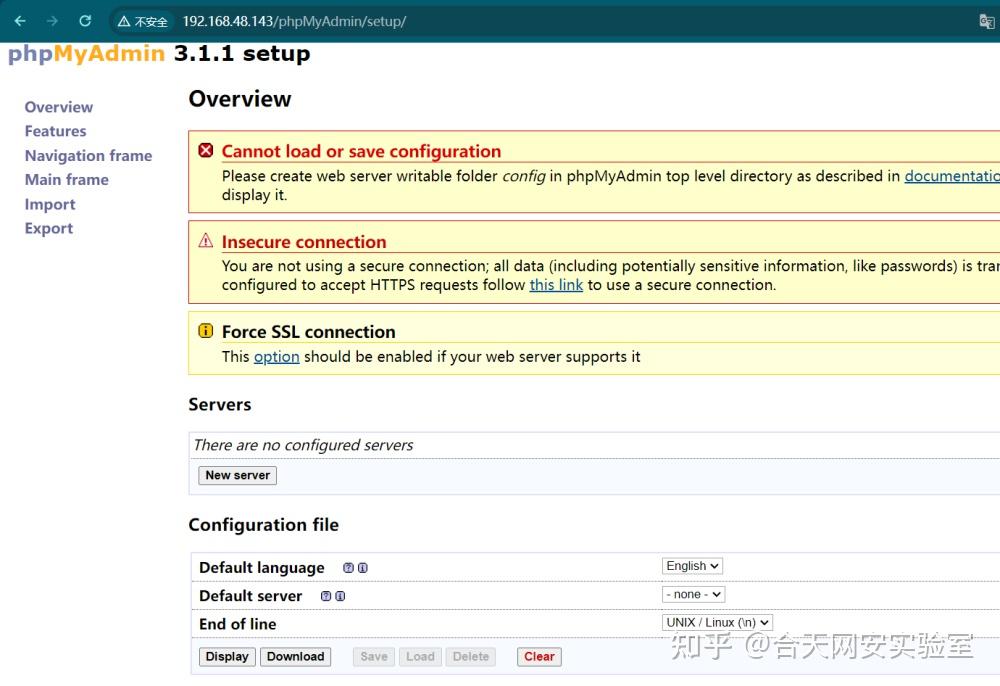Click the New server button

click(x=237, y=475)
